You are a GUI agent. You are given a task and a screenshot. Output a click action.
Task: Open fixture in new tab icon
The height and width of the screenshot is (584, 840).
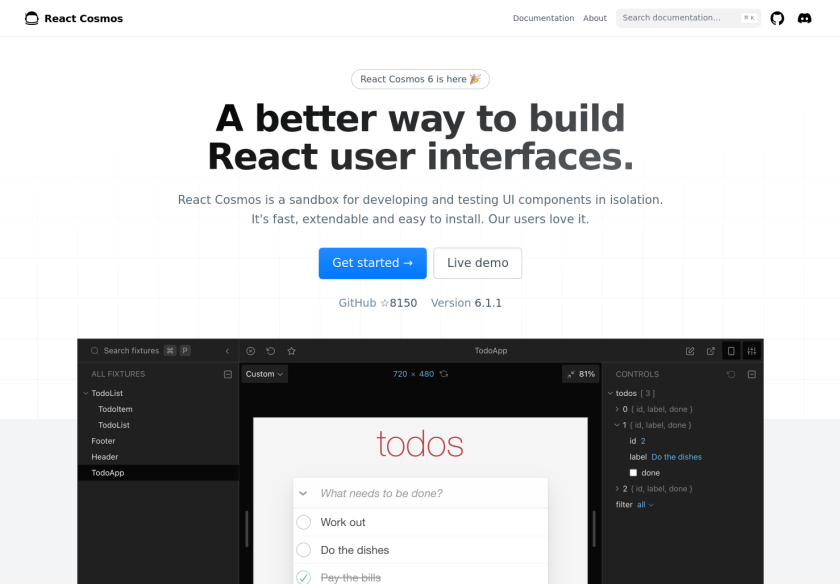pyautogui.click(x=710, y=351)
